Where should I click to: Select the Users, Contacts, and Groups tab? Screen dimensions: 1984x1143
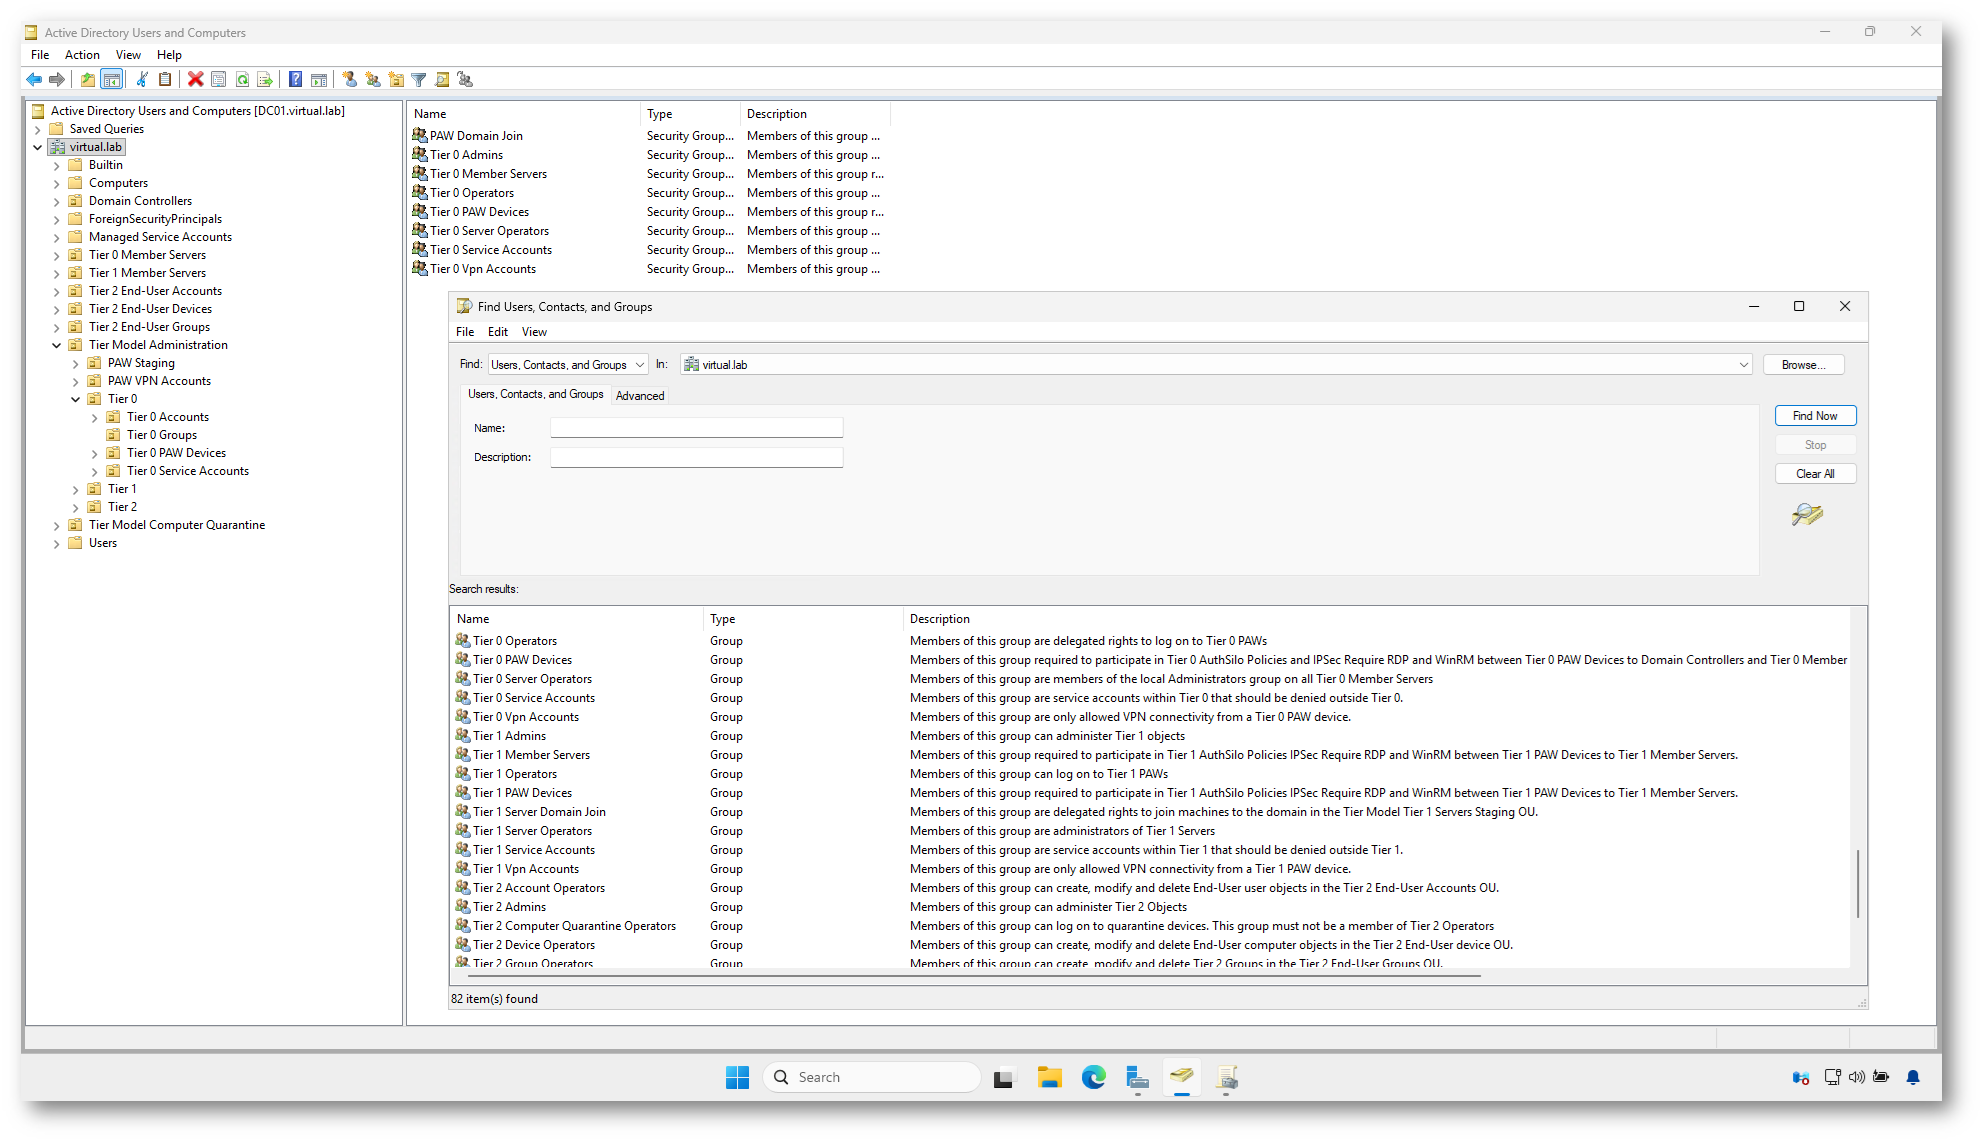[536, 394]
